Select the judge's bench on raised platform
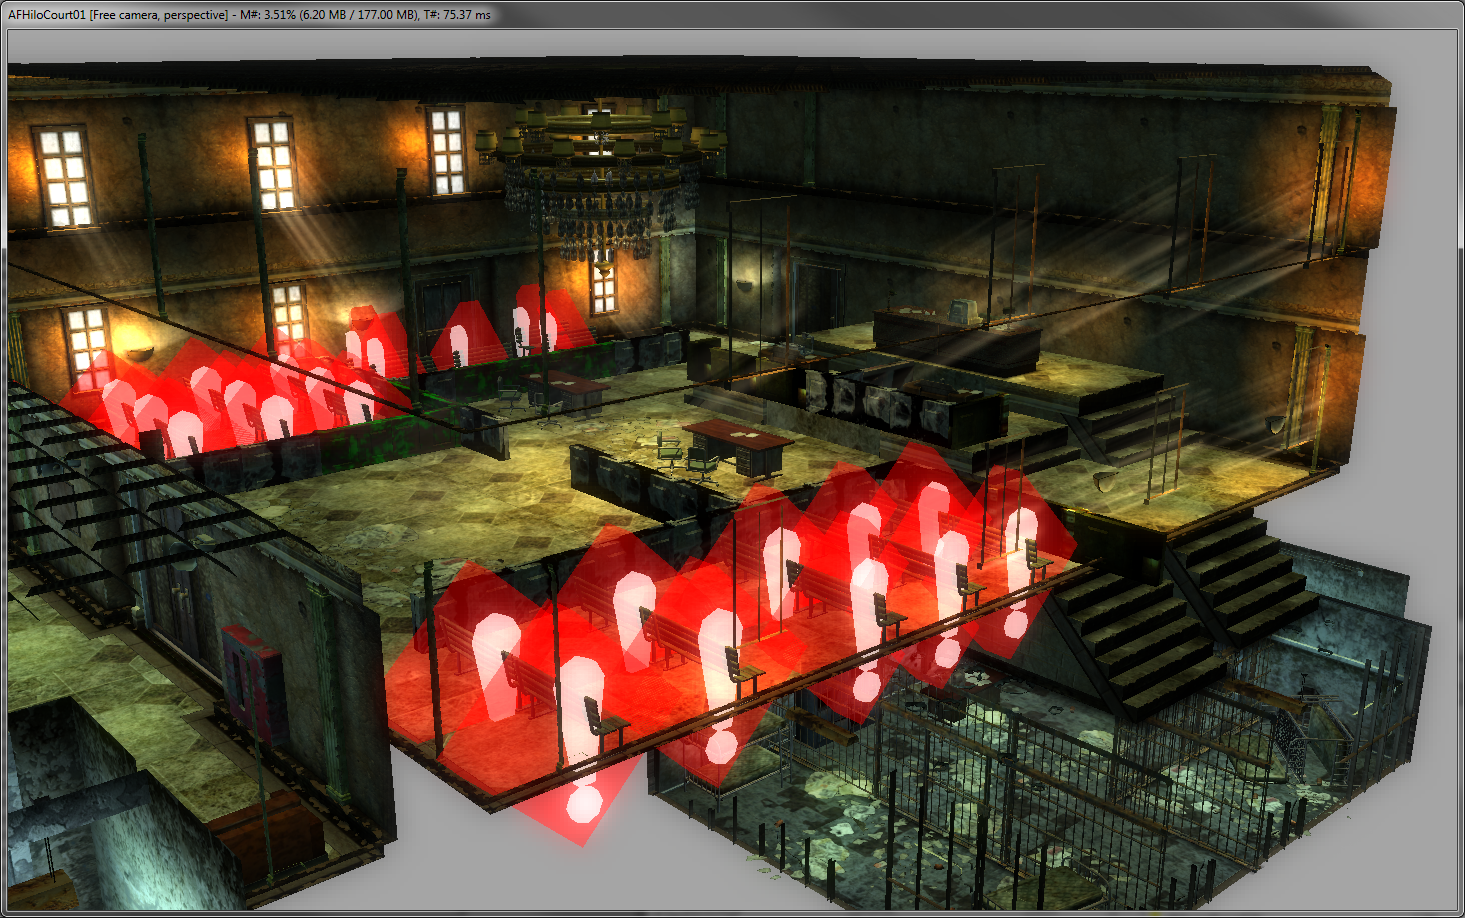The height and width of the screenshot is (918, 1465). click(x=956, y=338)
